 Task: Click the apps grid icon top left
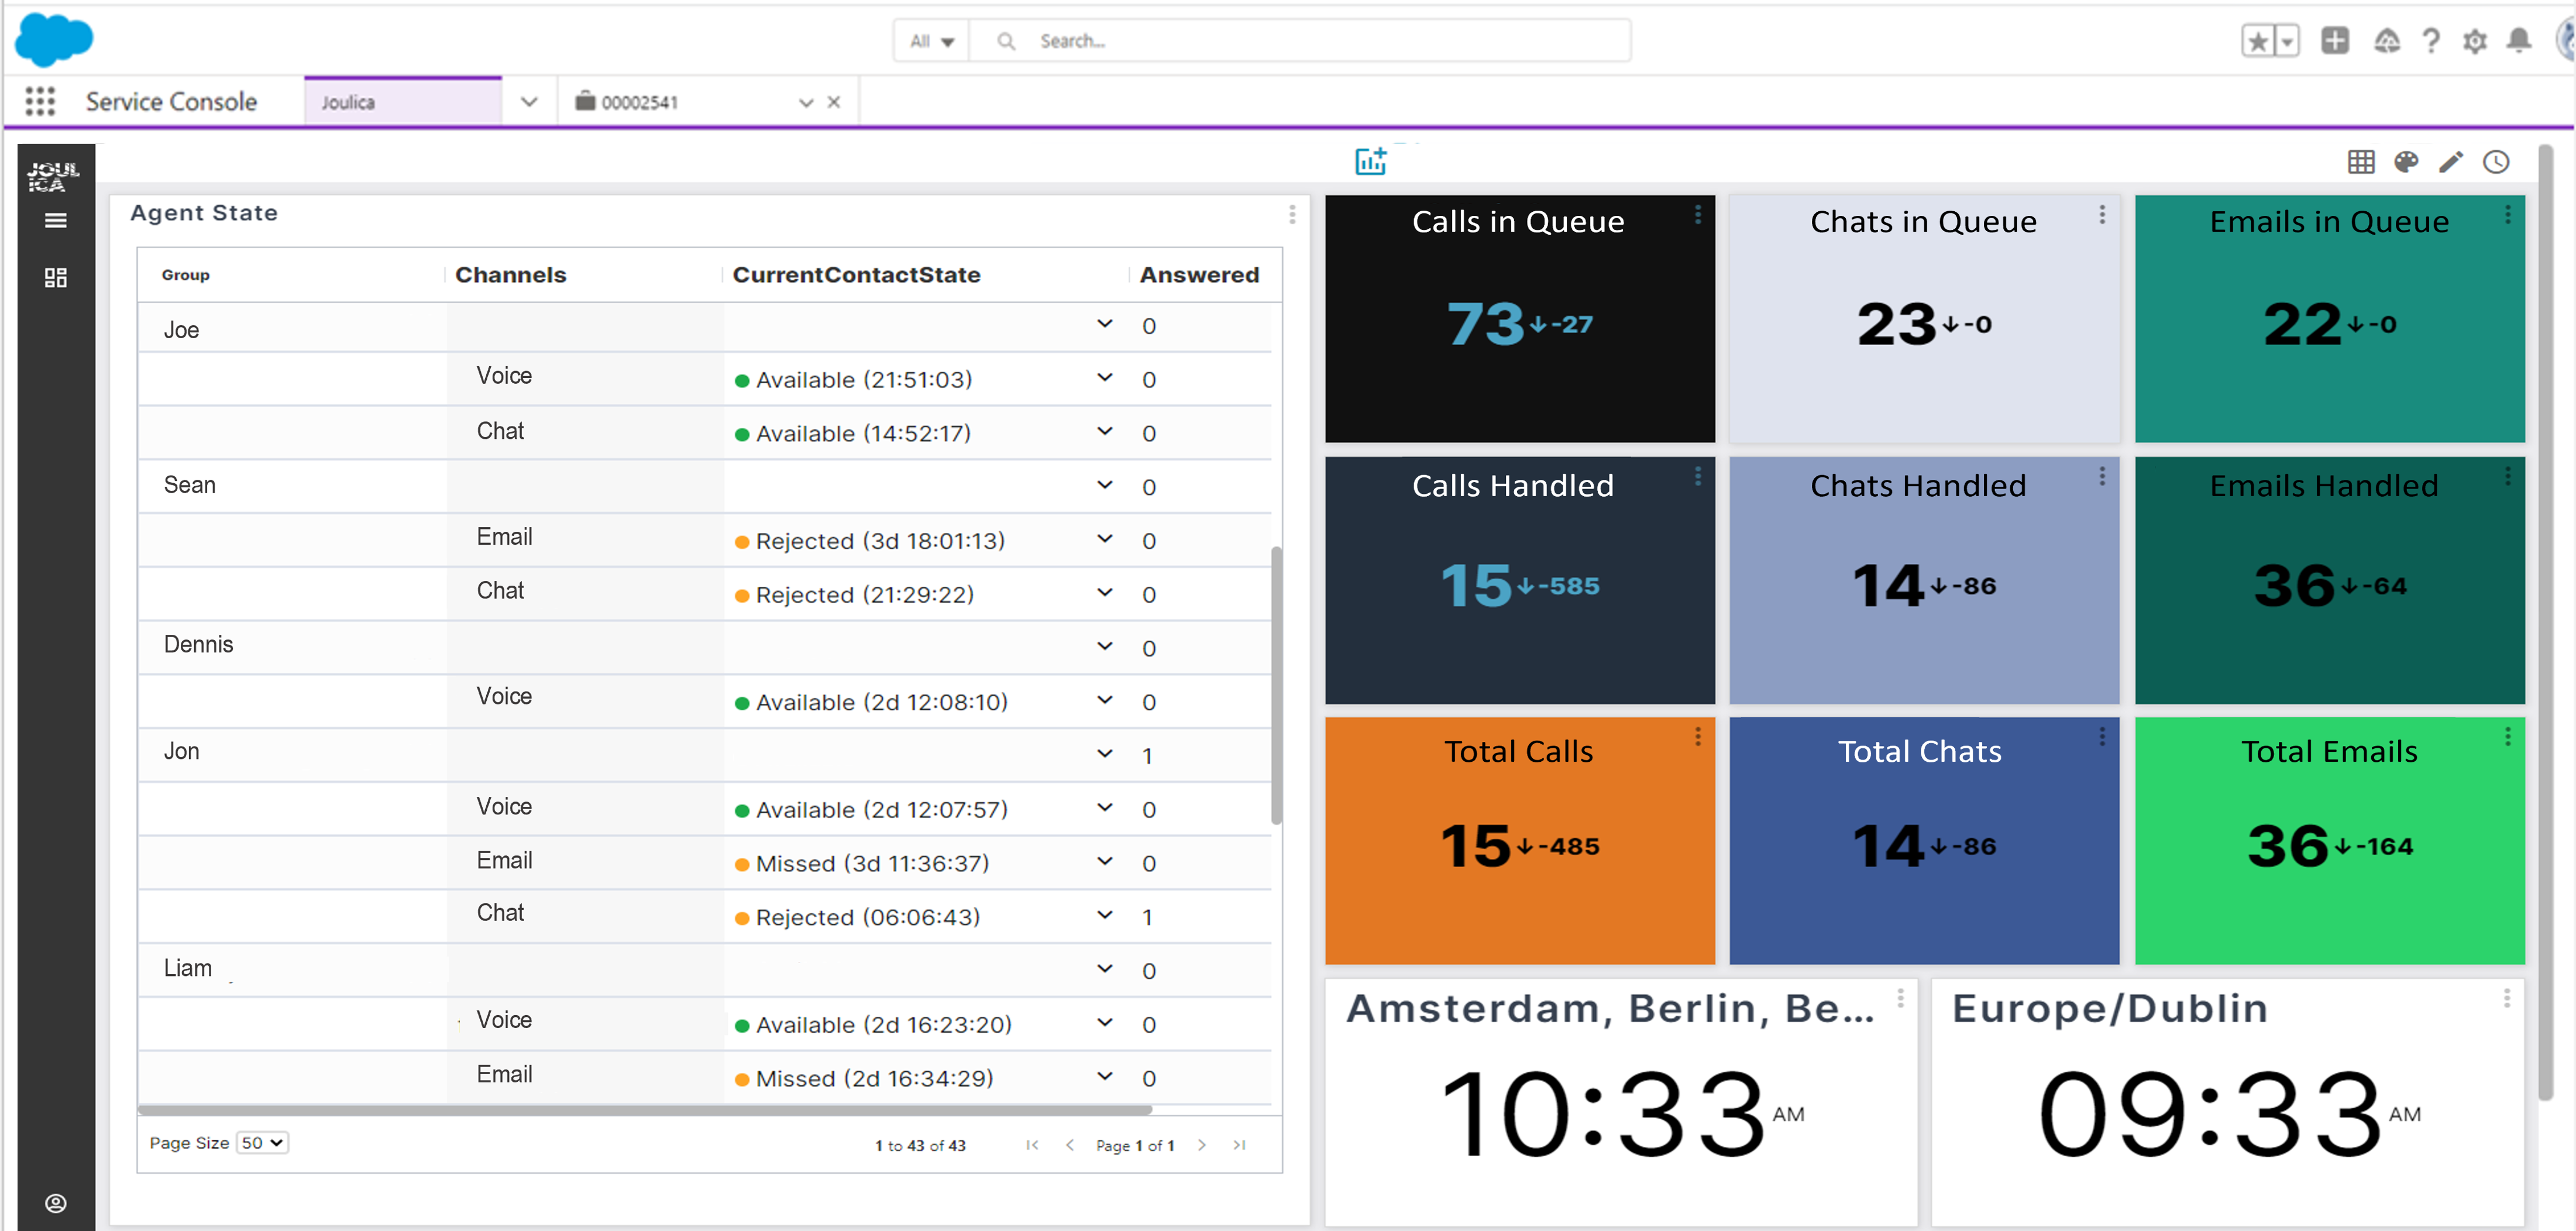[x=41, y=100]
